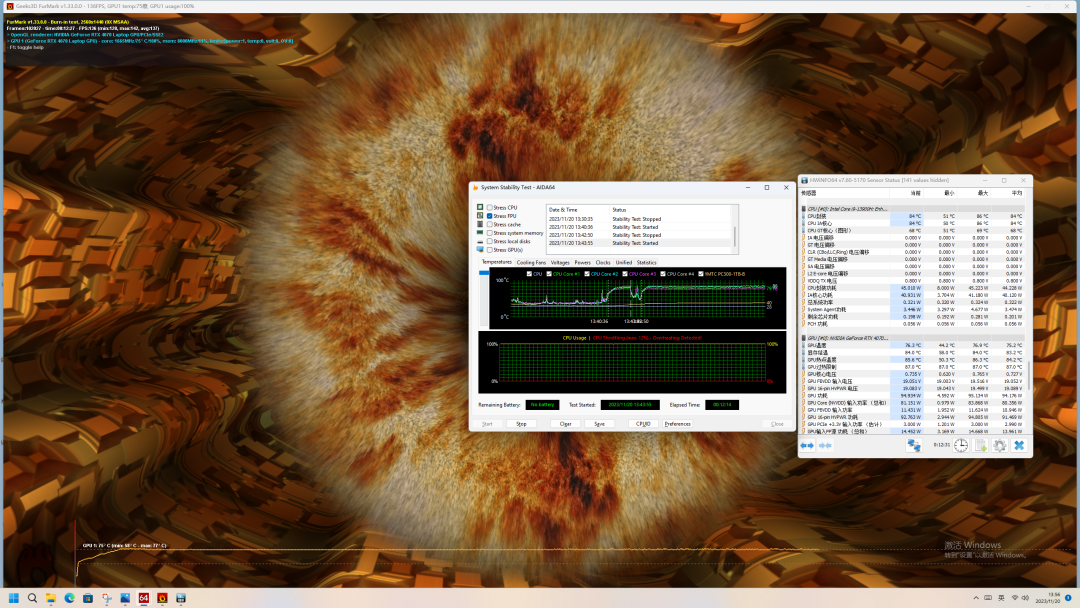The image size is (1080, 608).
Task: Open Microsoft Store from taskbar
Action: [88, 598]
